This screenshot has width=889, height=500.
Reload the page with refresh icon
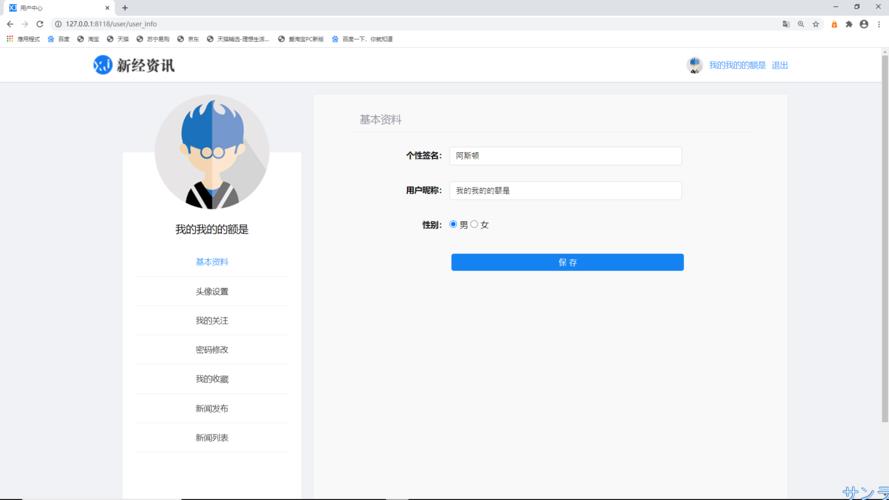[x=40, y=24]
